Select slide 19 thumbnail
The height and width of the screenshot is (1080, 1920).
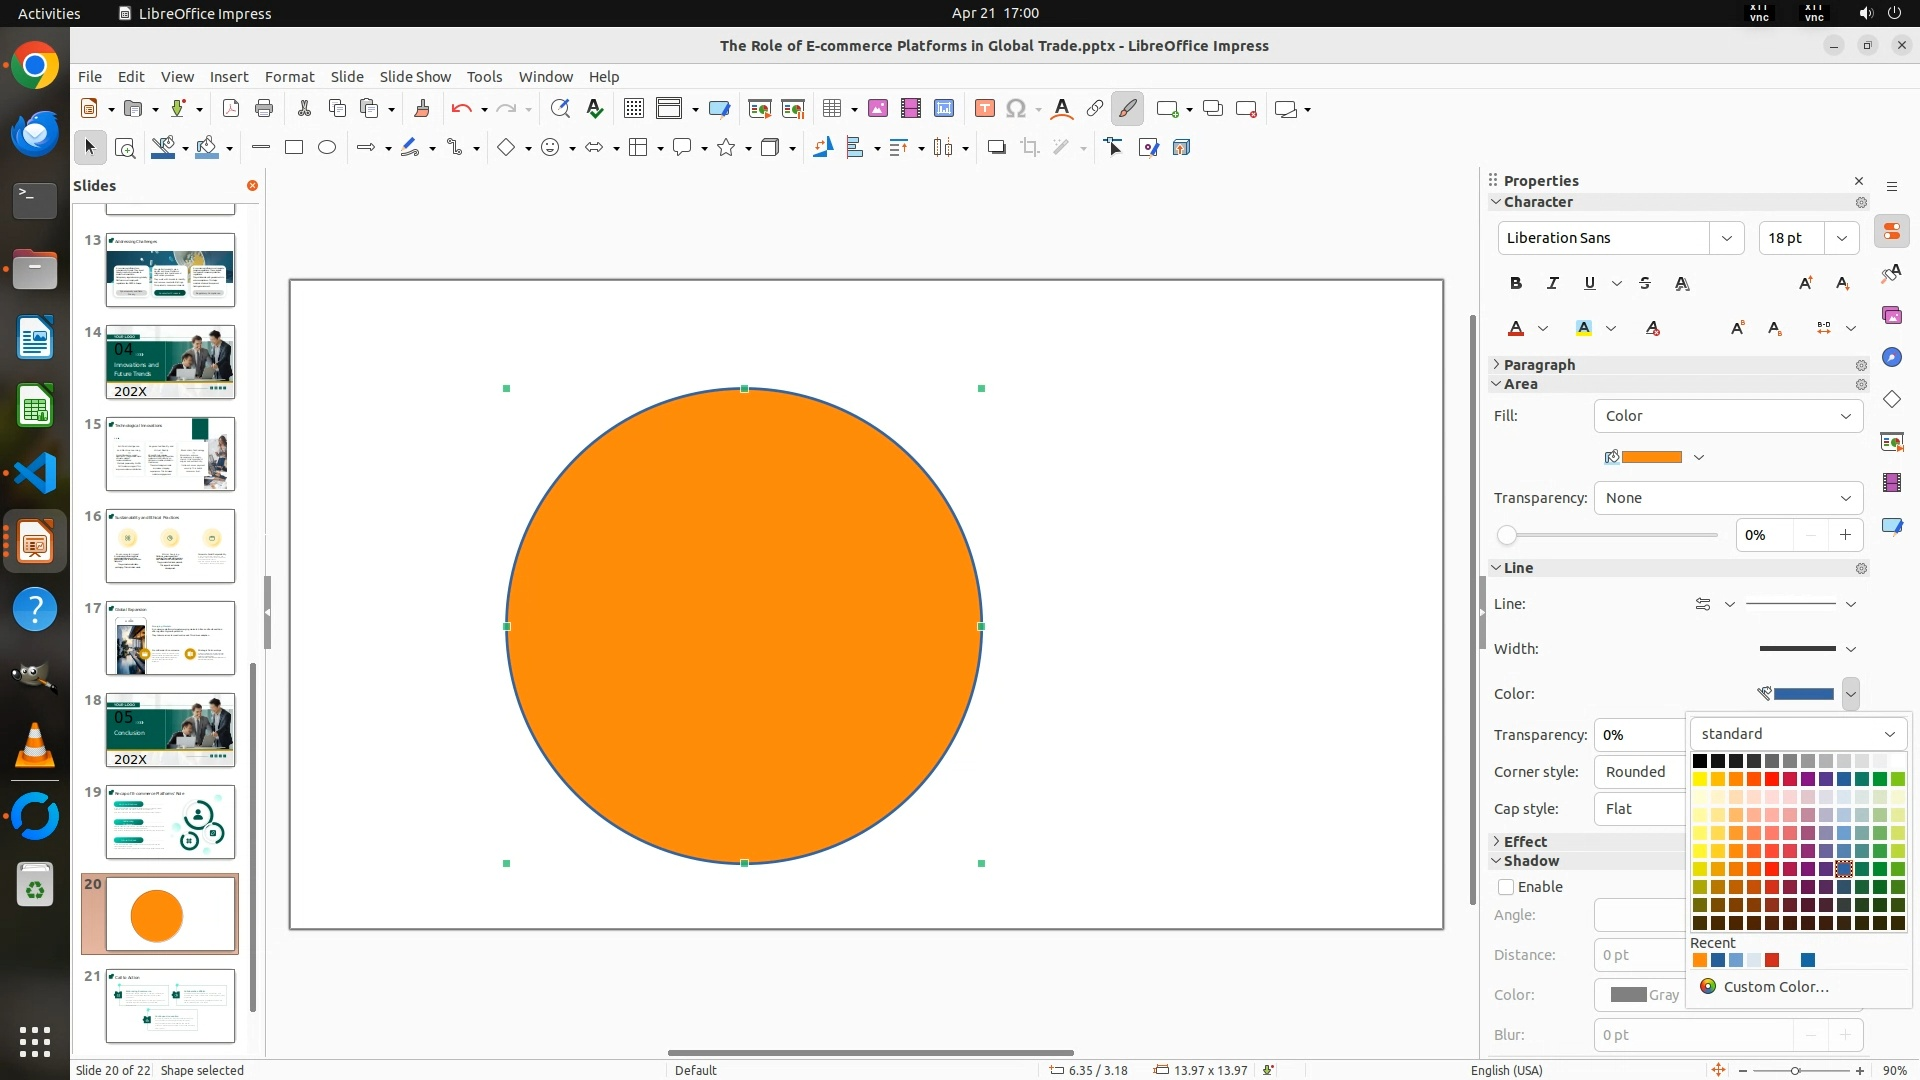click(170, 822)
